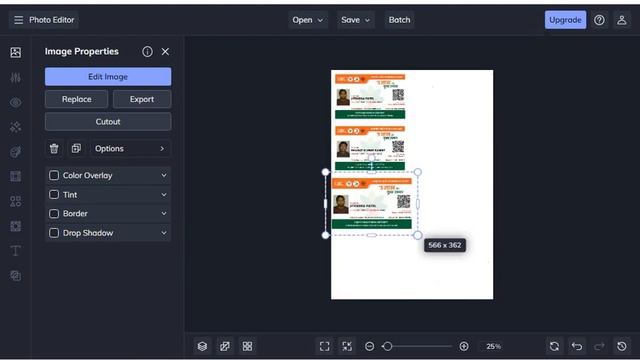Enable the Tint checkbox
The height and width of the screenshot is (360, 640).
[x=54, y=195]
